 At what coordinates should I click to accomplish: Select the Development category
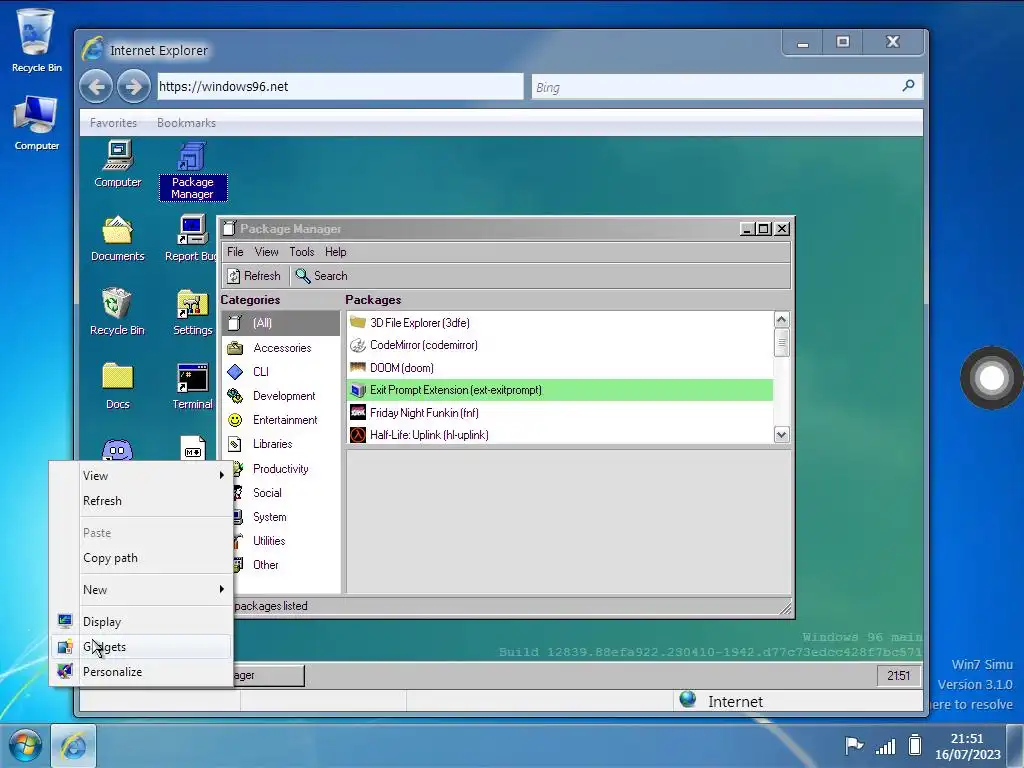tap(281, 396)
